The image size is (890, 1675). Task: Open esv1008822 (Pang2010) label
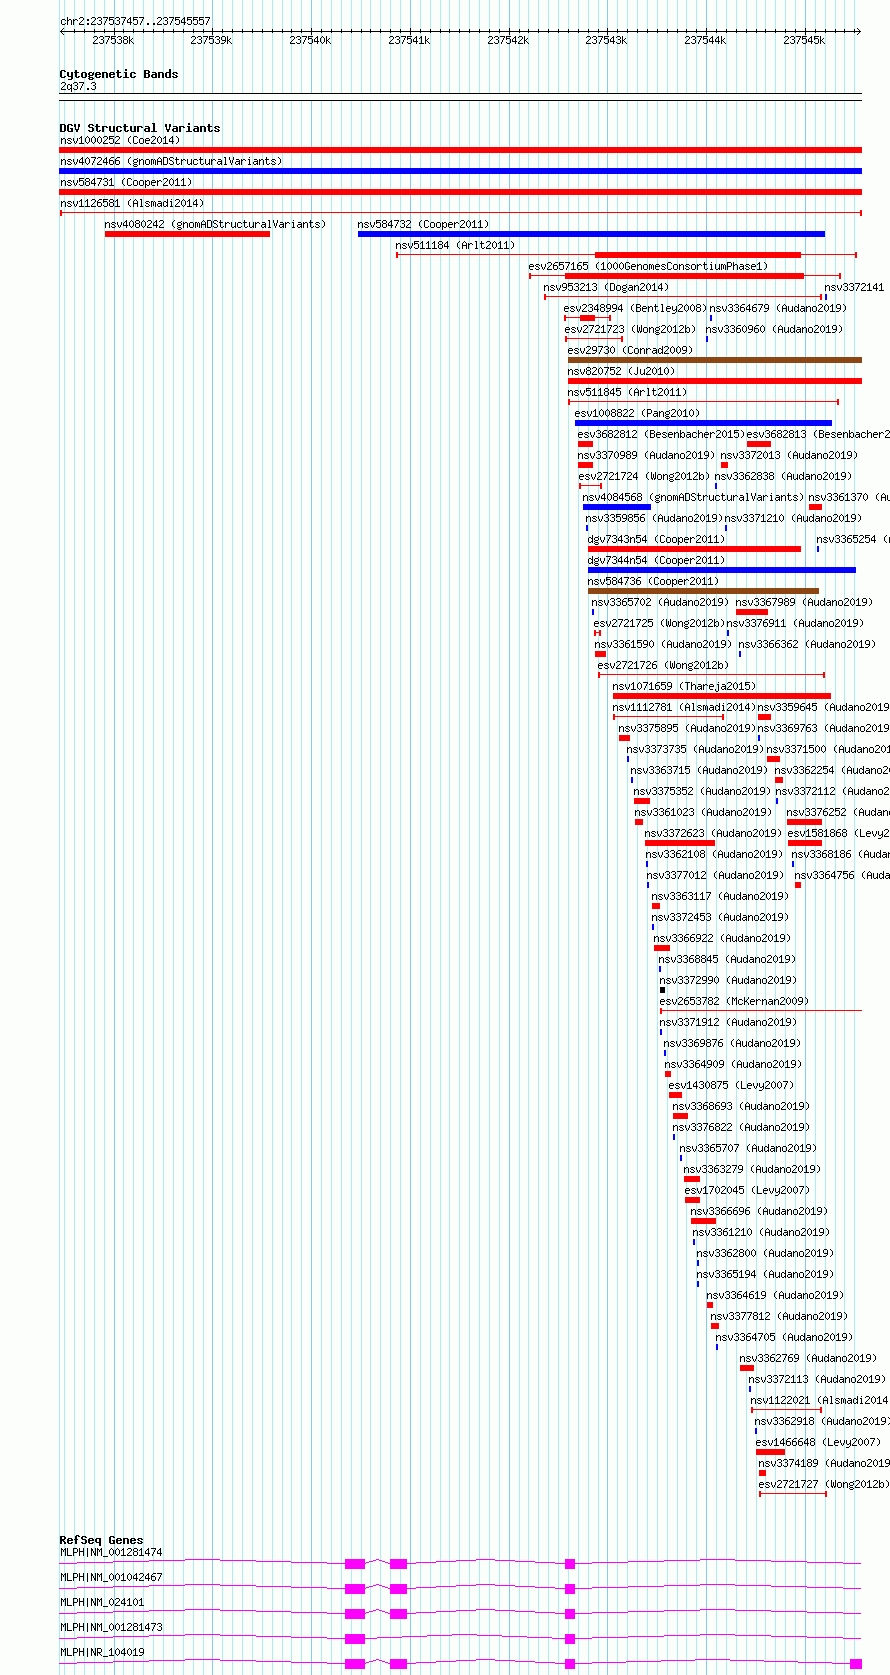coord(637,413)
